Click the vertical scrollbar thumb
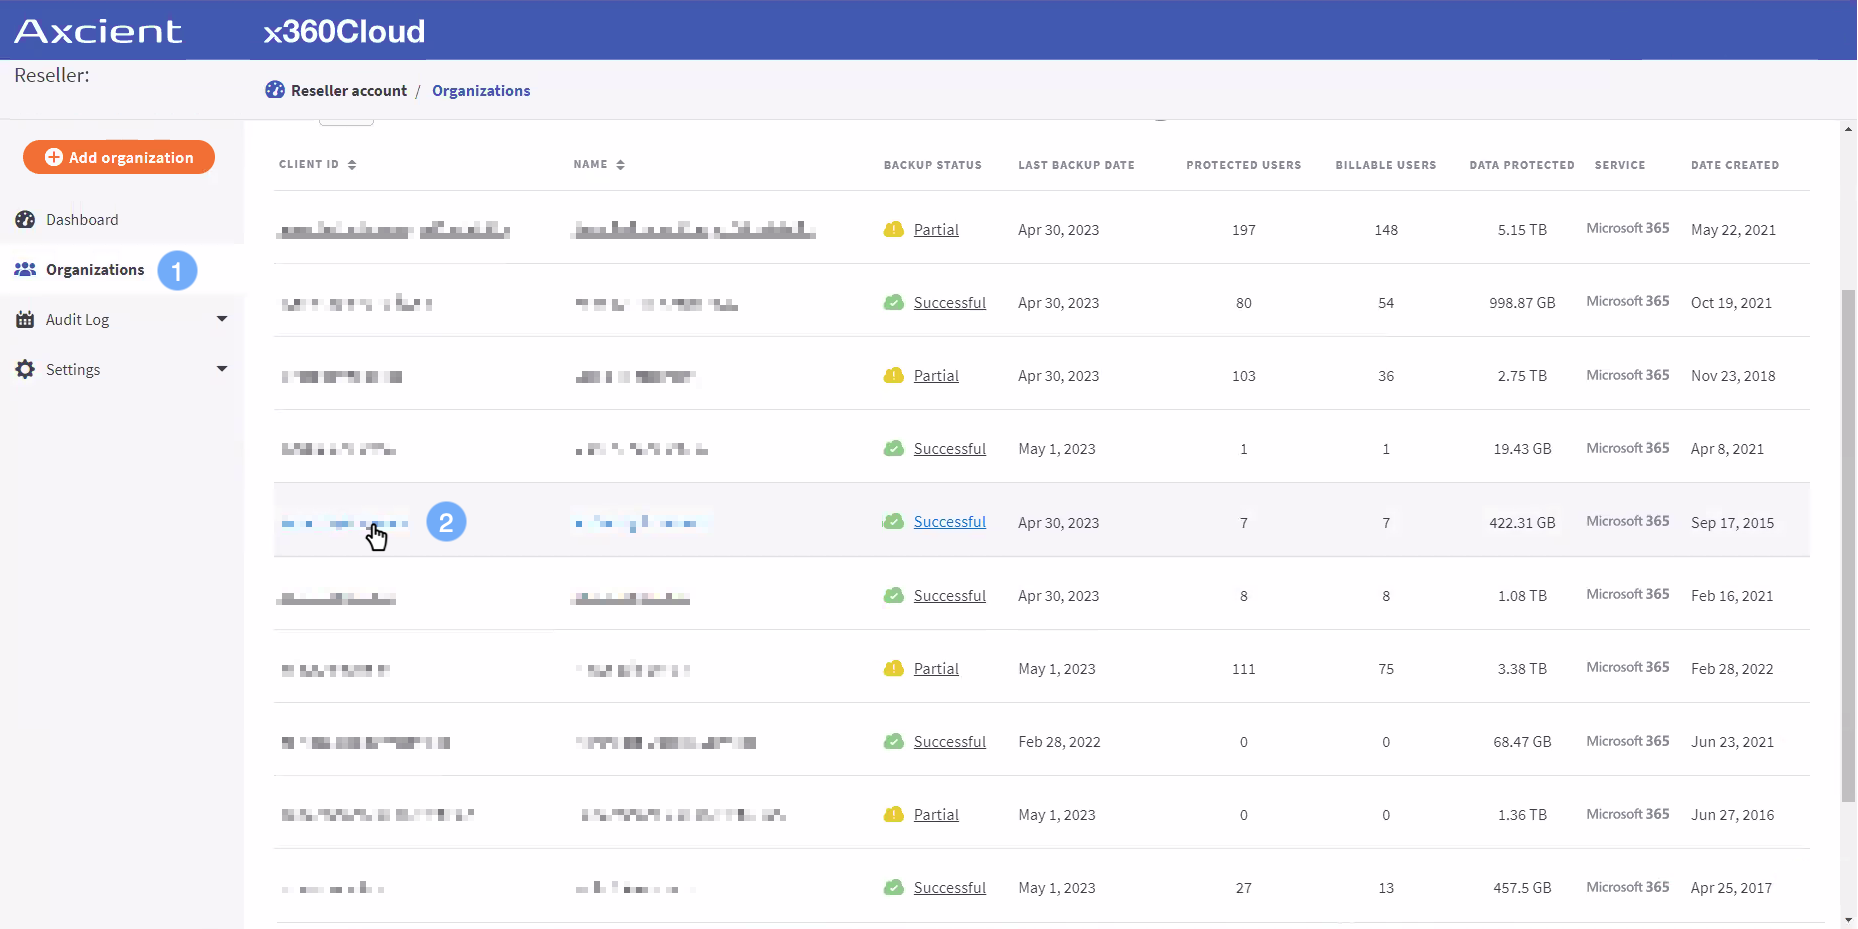Viewport: 1858px width, 929px height. point(1848,545)
